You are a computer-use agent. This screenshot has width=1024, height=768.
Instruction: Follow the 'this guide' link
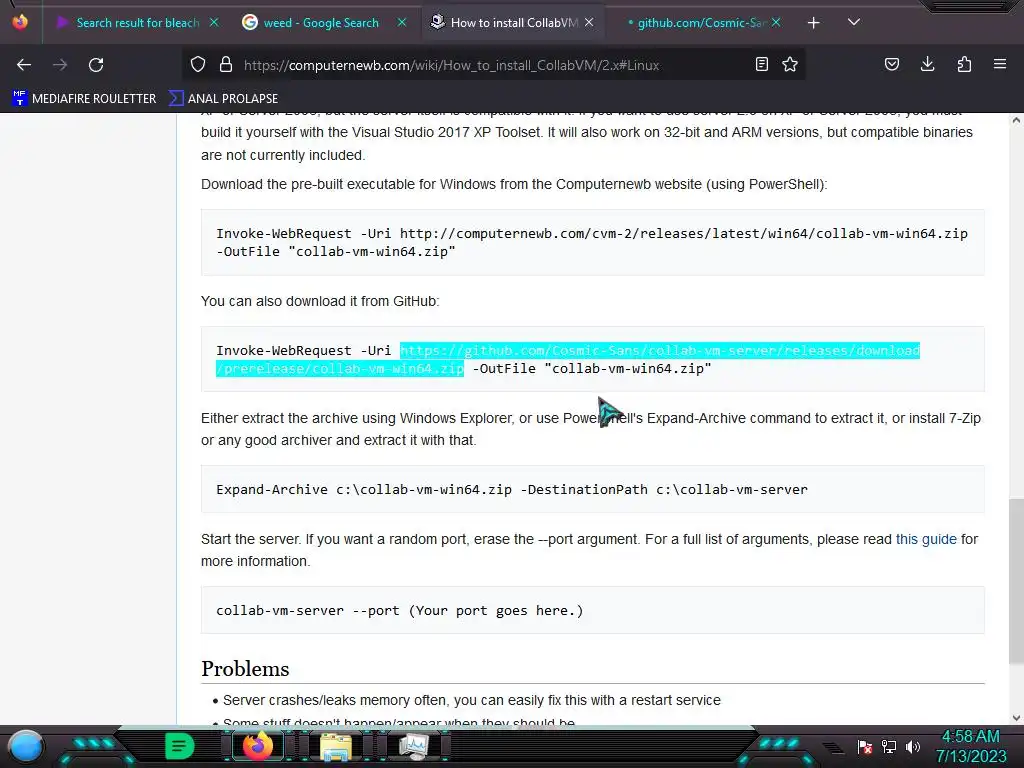[x=926, y=539]
